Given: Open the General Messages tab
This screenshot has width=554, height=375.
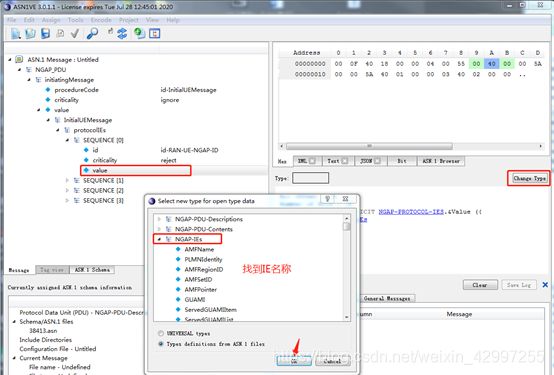Looking at the screenshot, I should (x=387, y=299).
